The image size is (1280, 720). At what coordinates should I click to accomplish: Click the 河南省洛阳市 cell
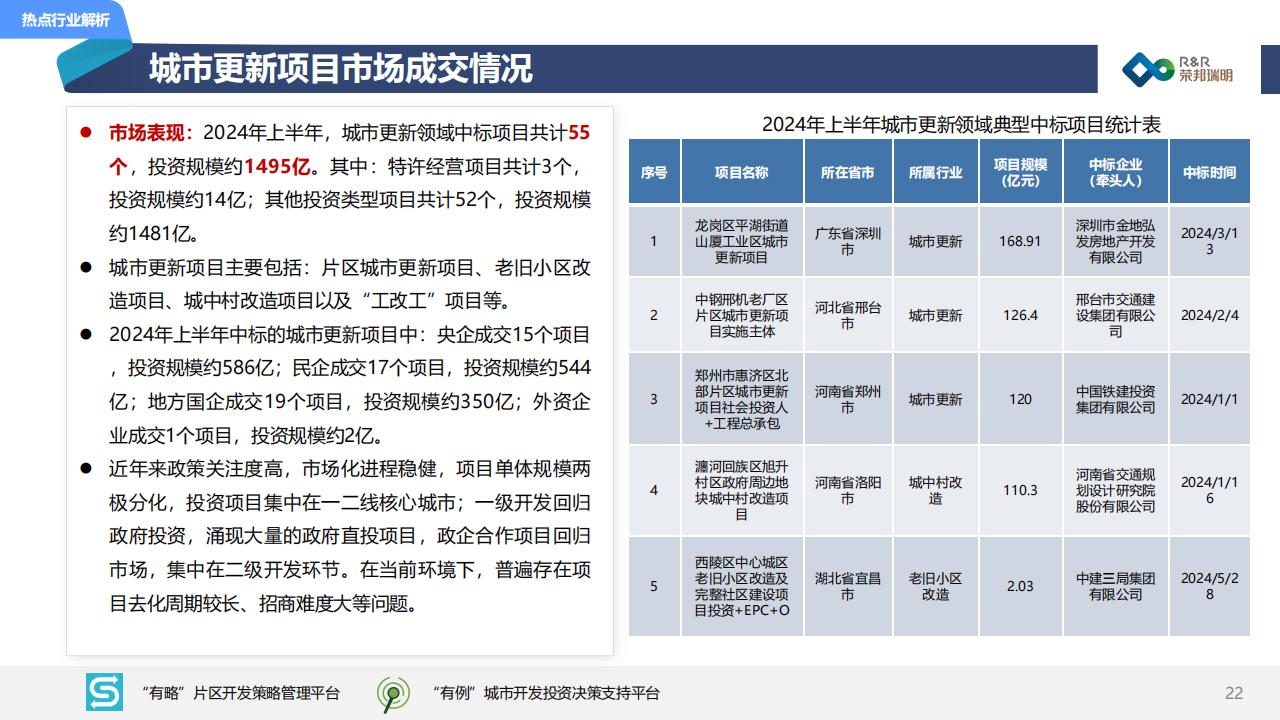click(847, 490)
